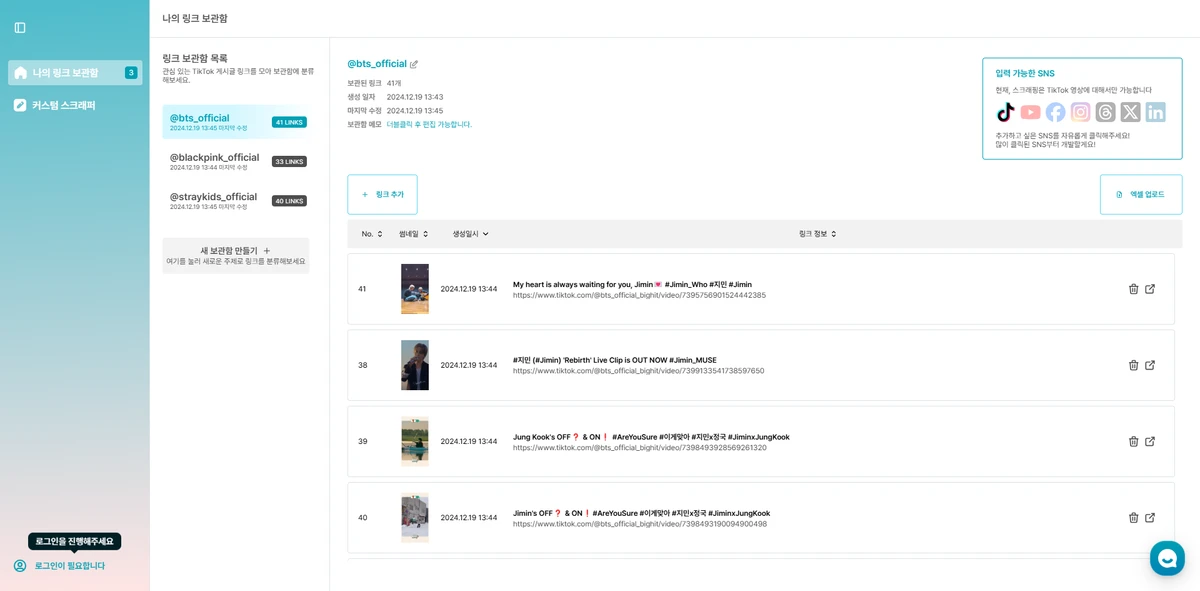Screen dimensions: 1200x591
Task: Click 더블클릭 후 편집 가능합니다 memo text
Action: point(429,125)
